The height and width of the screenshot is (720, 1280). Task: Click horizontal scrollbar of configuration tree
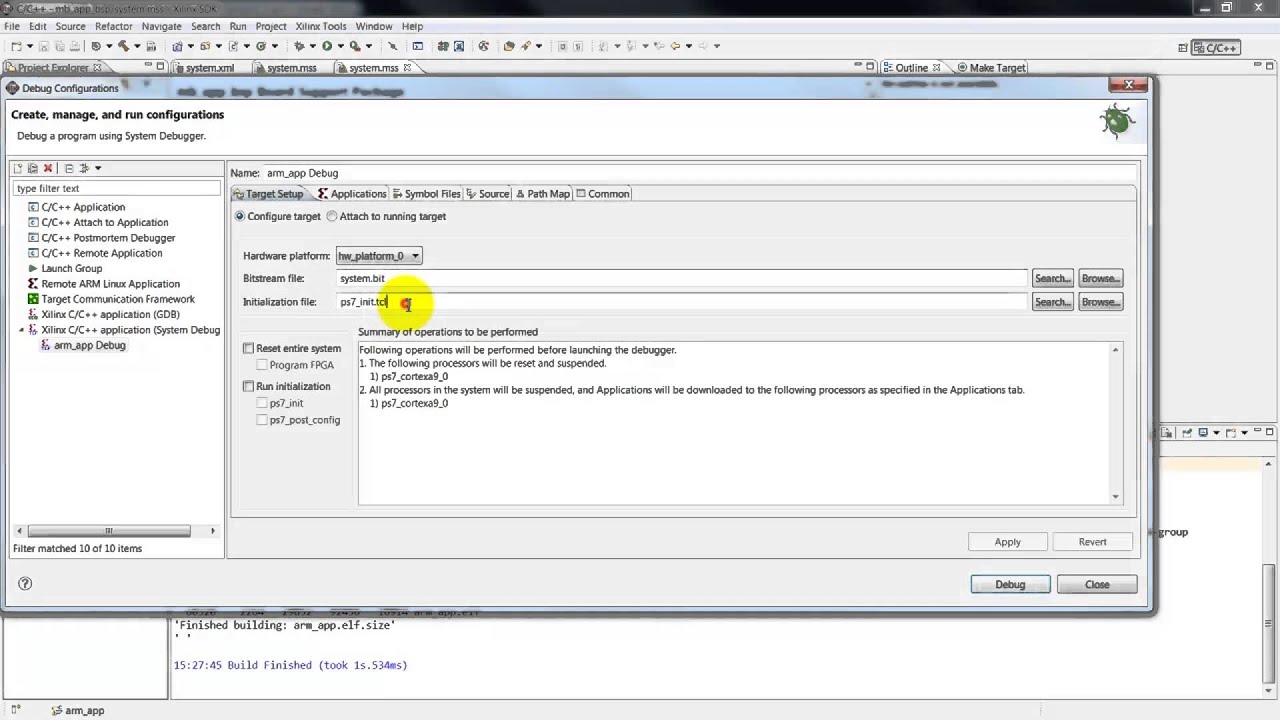click(109, 531)
